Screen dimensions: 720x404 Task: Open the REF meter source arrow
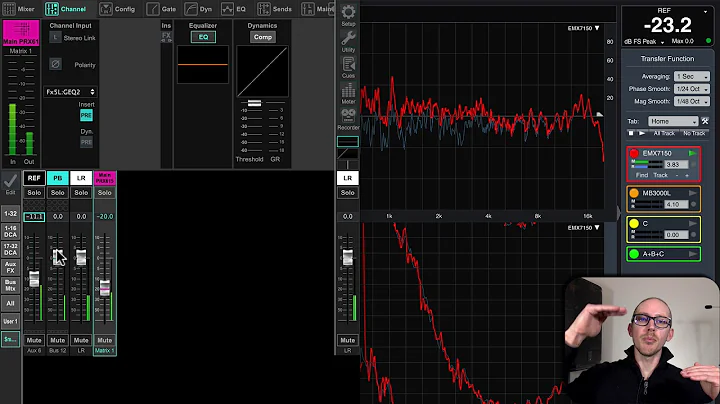tap(705, 11)
